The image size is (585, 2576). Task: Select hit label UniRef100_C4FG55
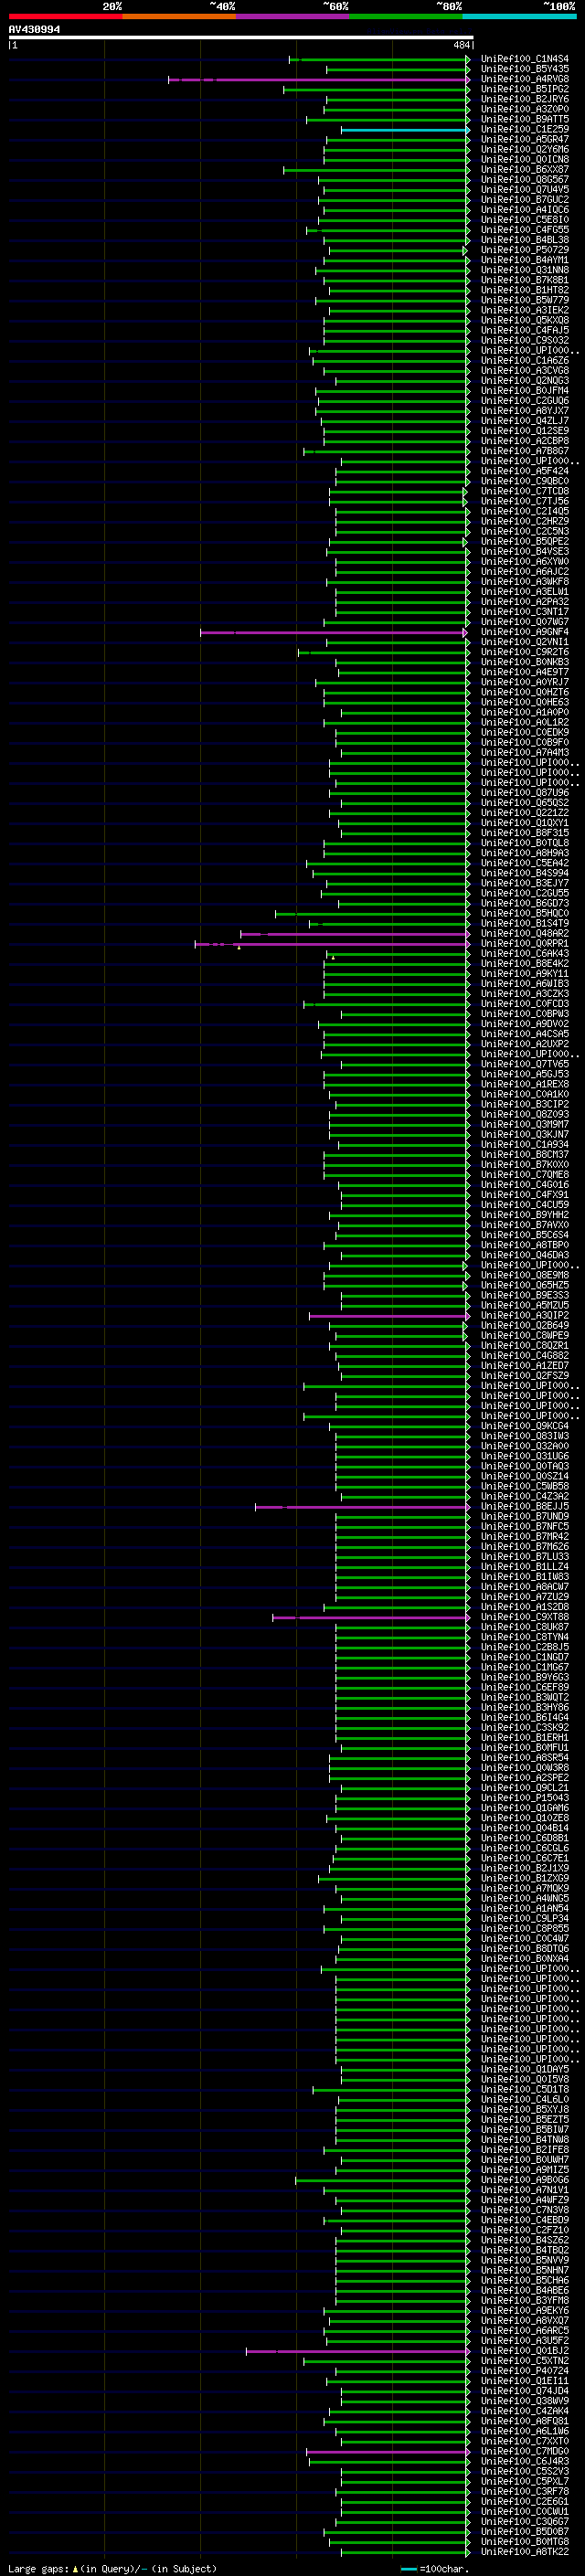pos(525,230)
